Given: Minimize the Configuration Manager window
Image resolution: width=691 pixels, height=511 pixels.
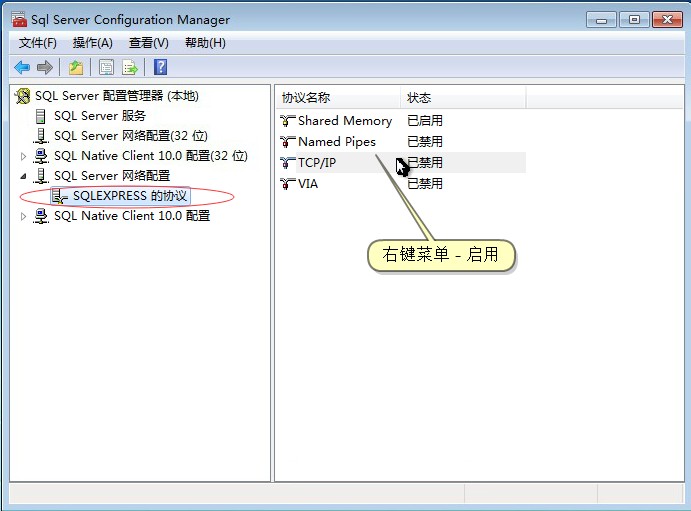Looking at the screenshot, I should tap(602, 20).
